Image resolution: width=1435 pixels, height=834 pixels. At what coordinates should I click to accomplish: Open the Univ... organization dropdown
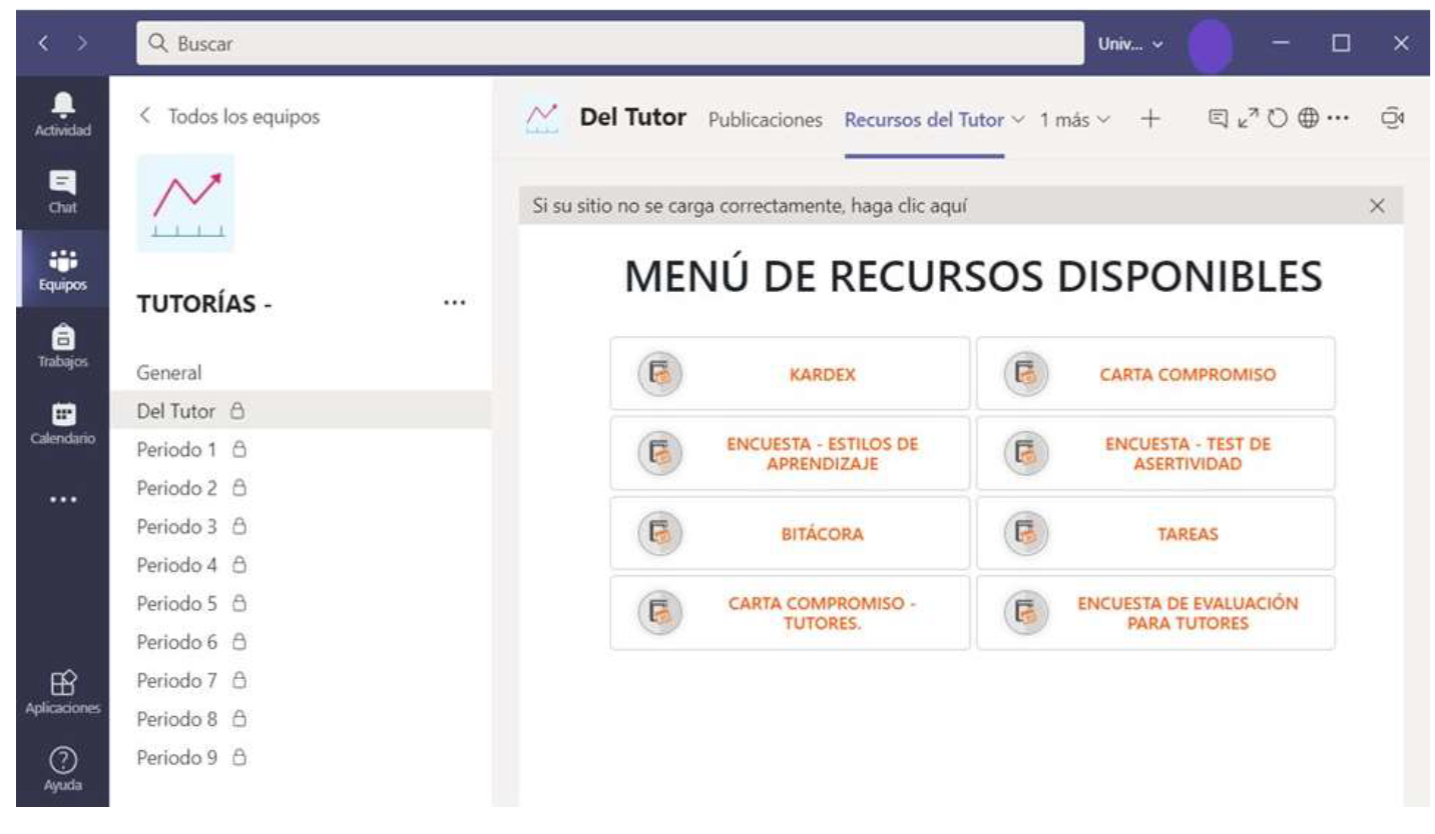click(x=1130, y=44)
